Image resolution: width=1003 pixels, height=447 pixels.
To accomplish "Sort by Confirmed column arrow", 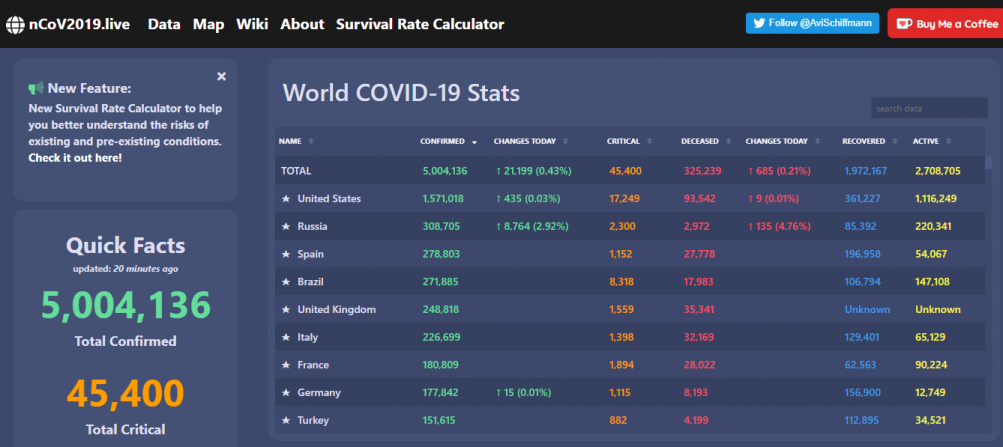I will tap(474, 142).
